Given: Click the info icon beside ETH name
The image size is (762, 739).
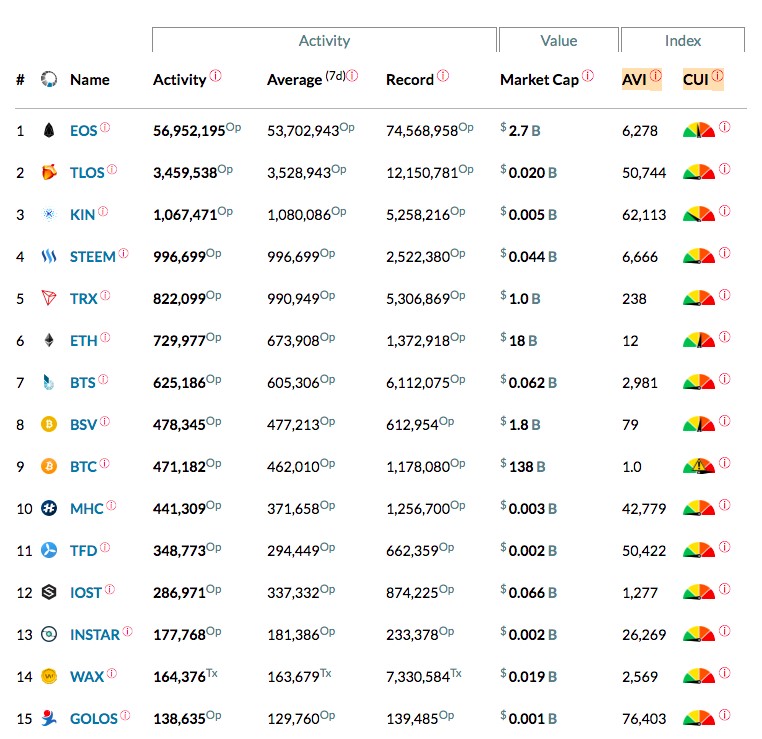Looking at the screenshot, I should coord(105,337).
